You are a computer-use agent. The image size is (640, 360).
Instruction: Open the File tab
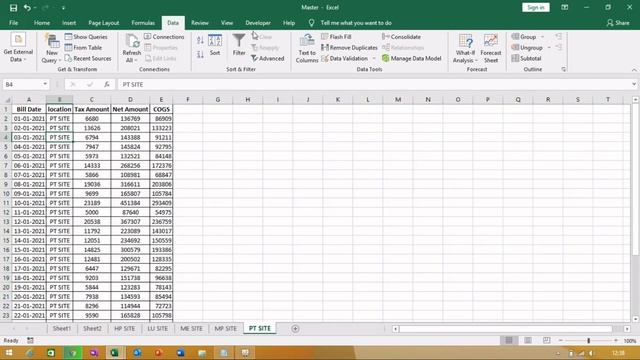point(13,23)
